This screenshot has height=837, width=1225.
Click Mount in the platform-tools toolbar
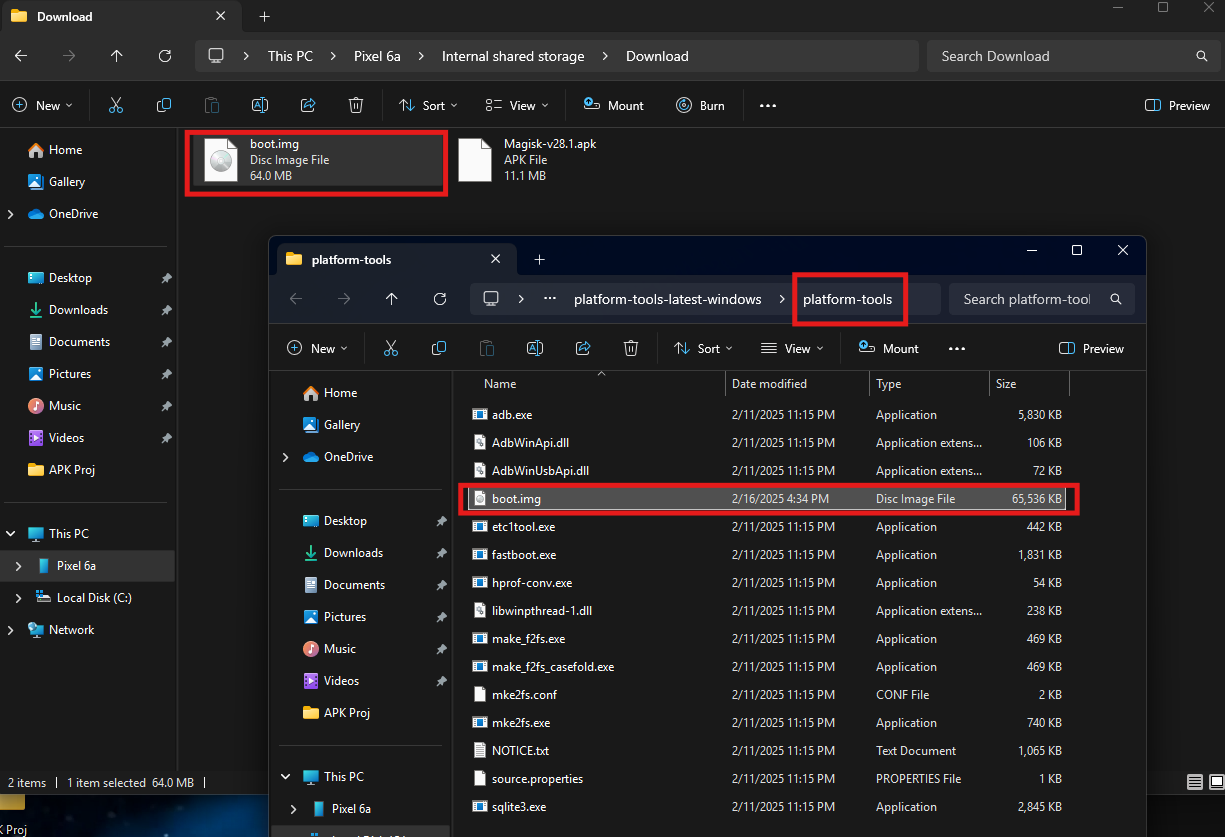tap(888, 348)
